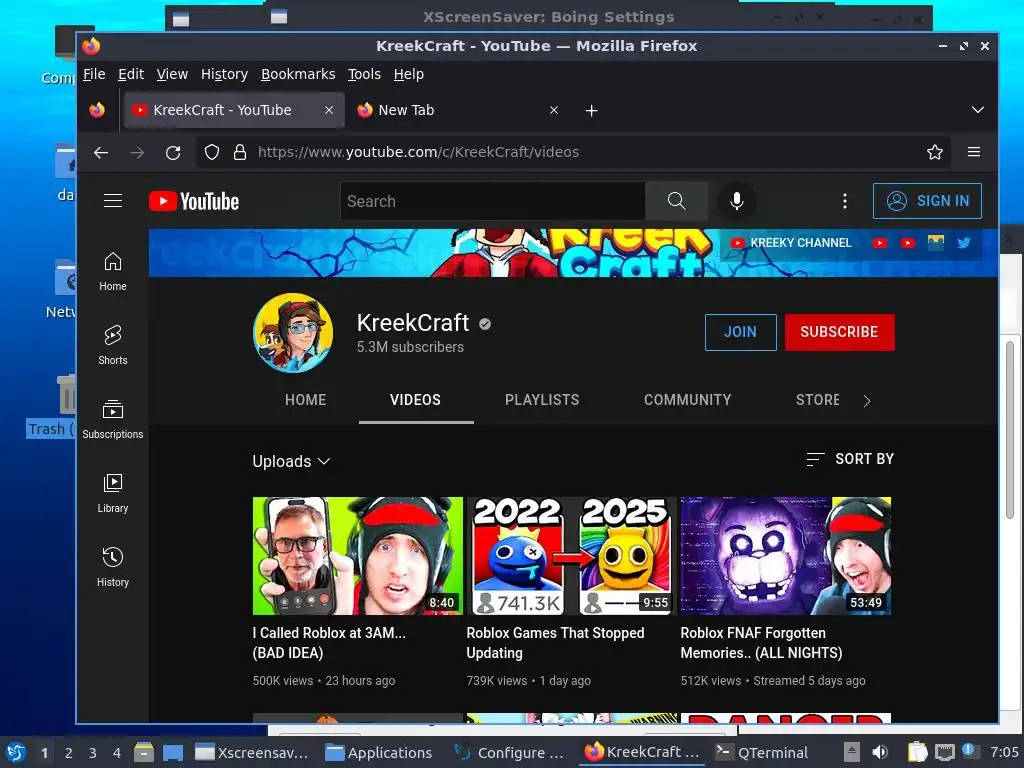
Task: Click the search magnifier button on YouTube
Action: click(x=677, y=201)
